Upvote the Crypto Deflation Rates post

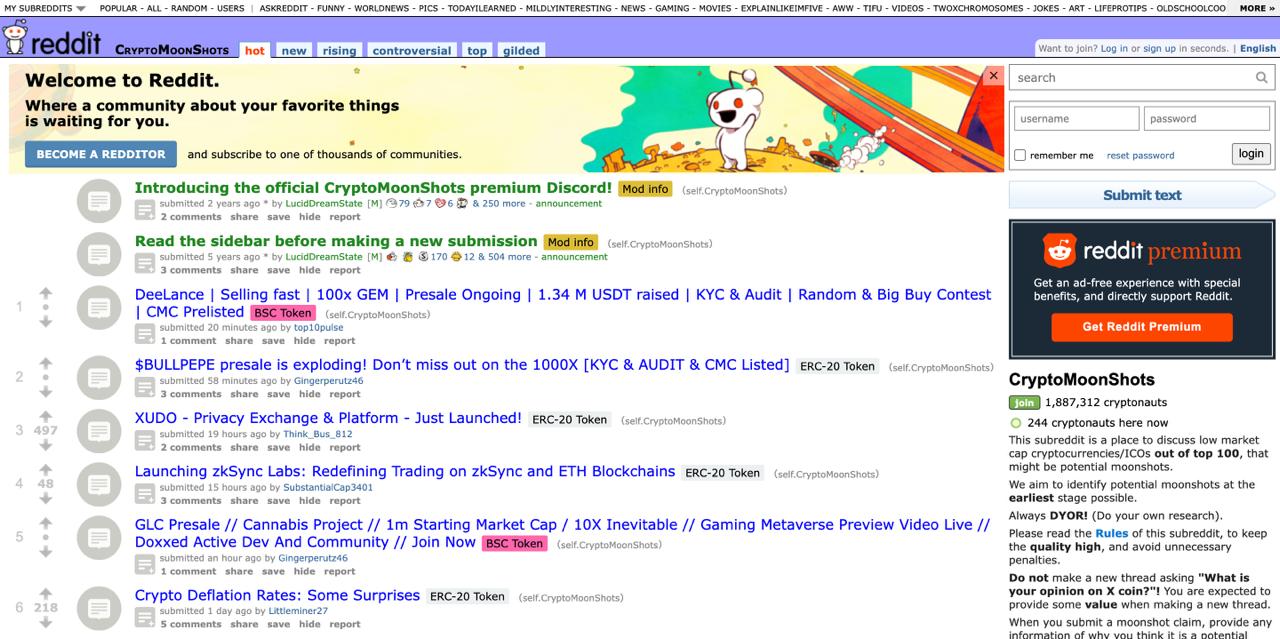pyautogui.click(x=45, y=594)
